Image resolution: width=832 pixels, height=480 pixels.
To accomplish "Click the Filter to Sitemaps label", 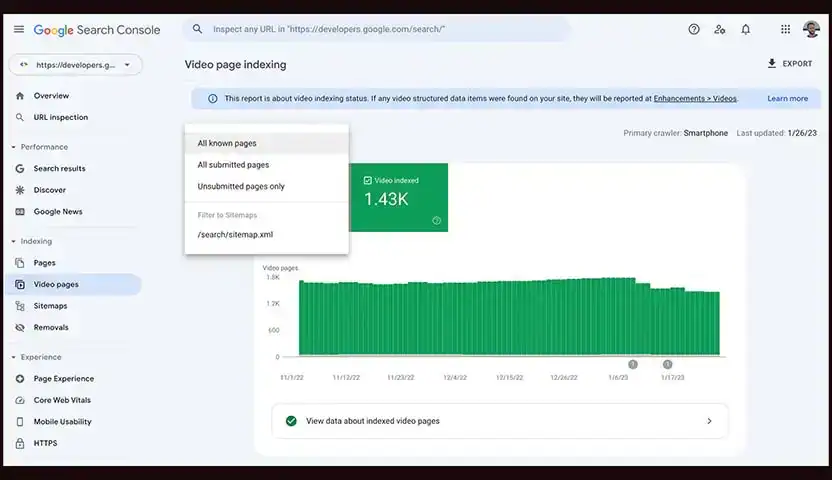I will coord(227,215).
